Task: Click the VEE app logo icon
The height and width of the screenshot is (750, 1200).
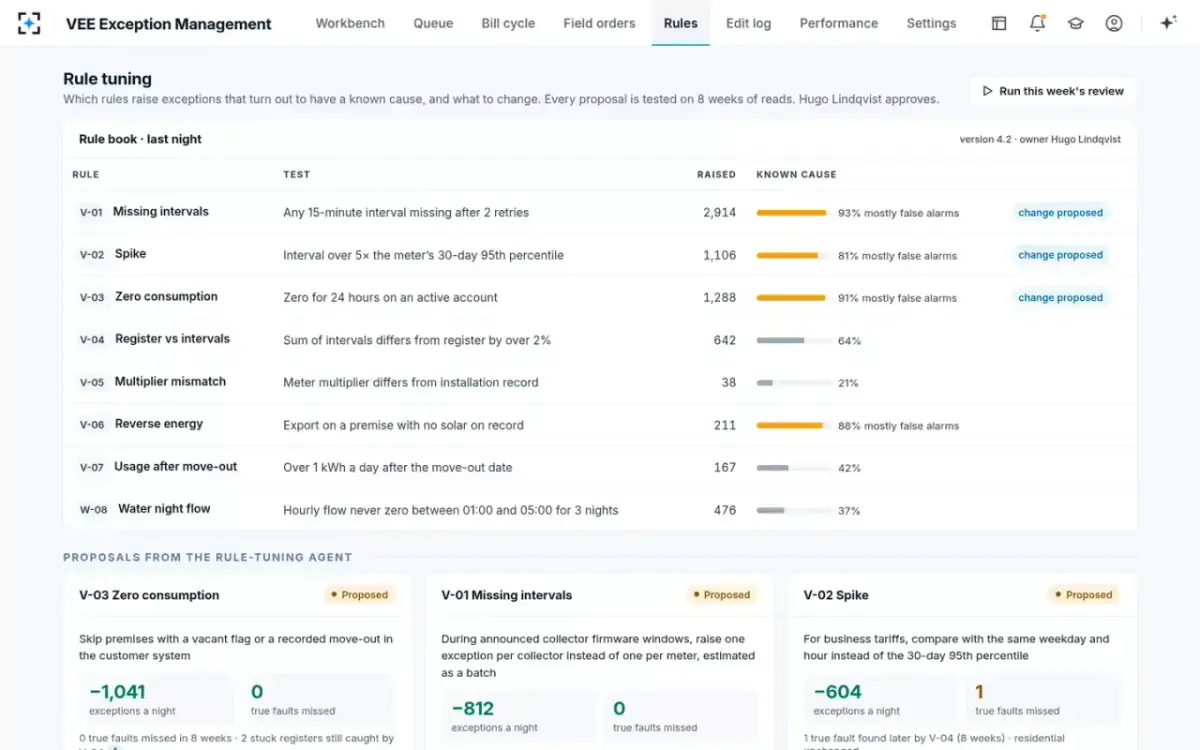Action: (x=29, y=23)
